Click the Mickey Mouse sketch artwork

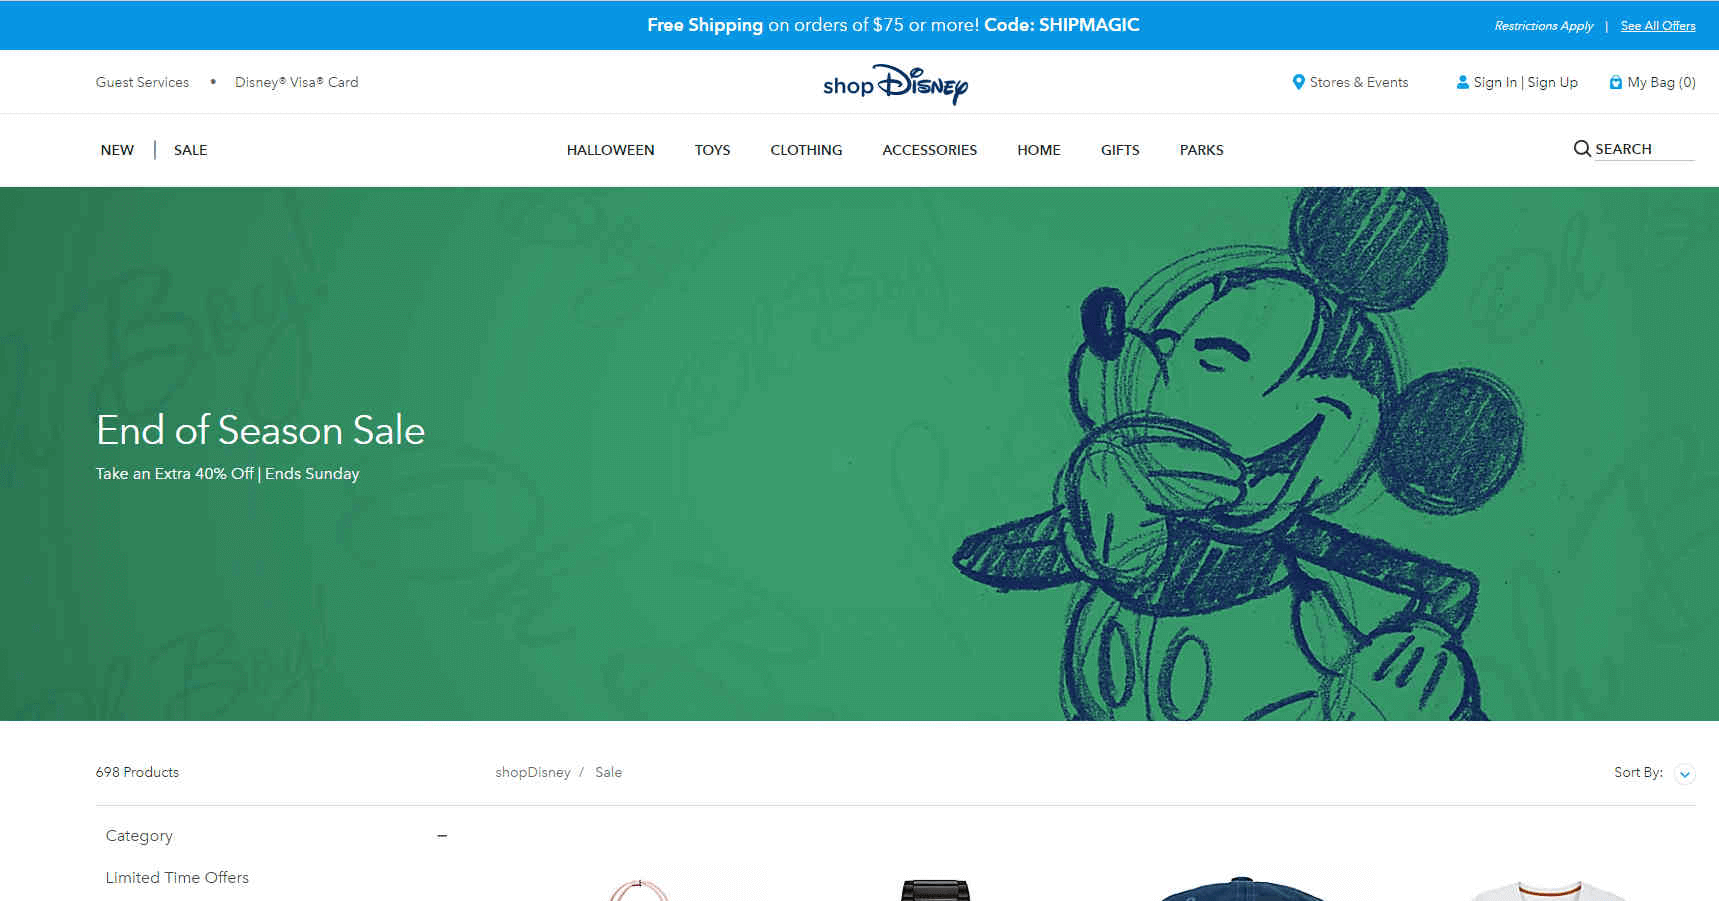click(1240, 455)
